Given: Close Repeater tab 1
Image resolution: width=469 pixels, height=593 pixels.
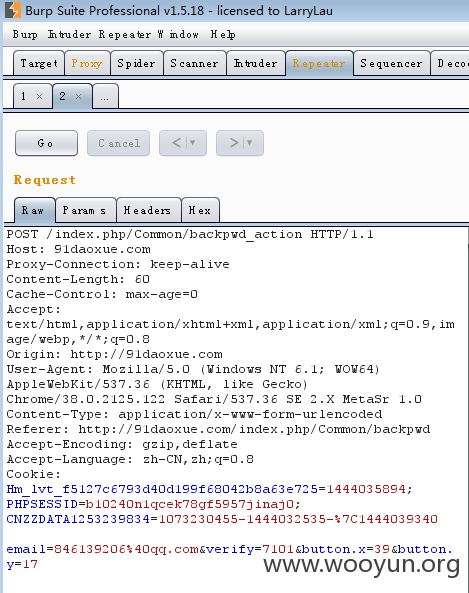Looking at the screenshot, I should [39, 96].
